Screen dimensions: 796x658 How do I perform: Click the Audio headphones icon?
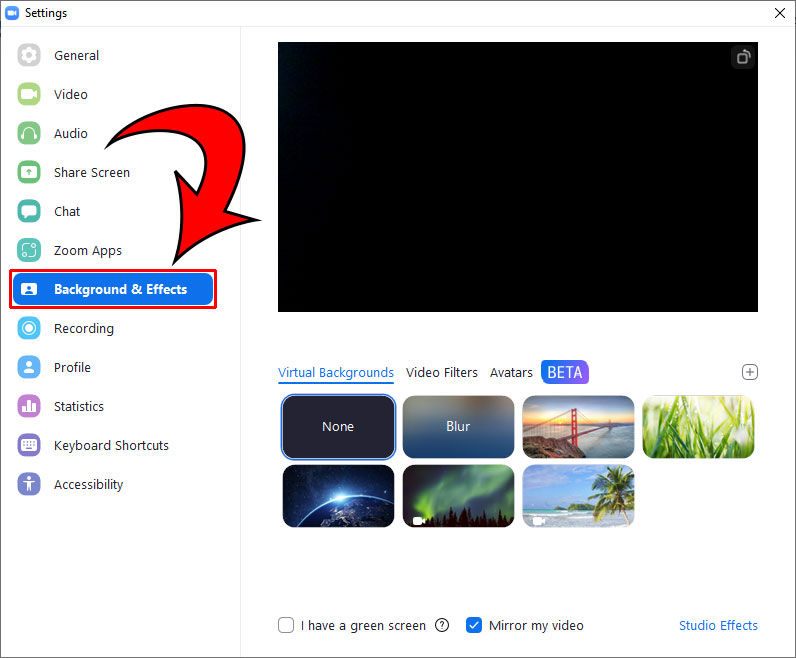tap(29, 133)
